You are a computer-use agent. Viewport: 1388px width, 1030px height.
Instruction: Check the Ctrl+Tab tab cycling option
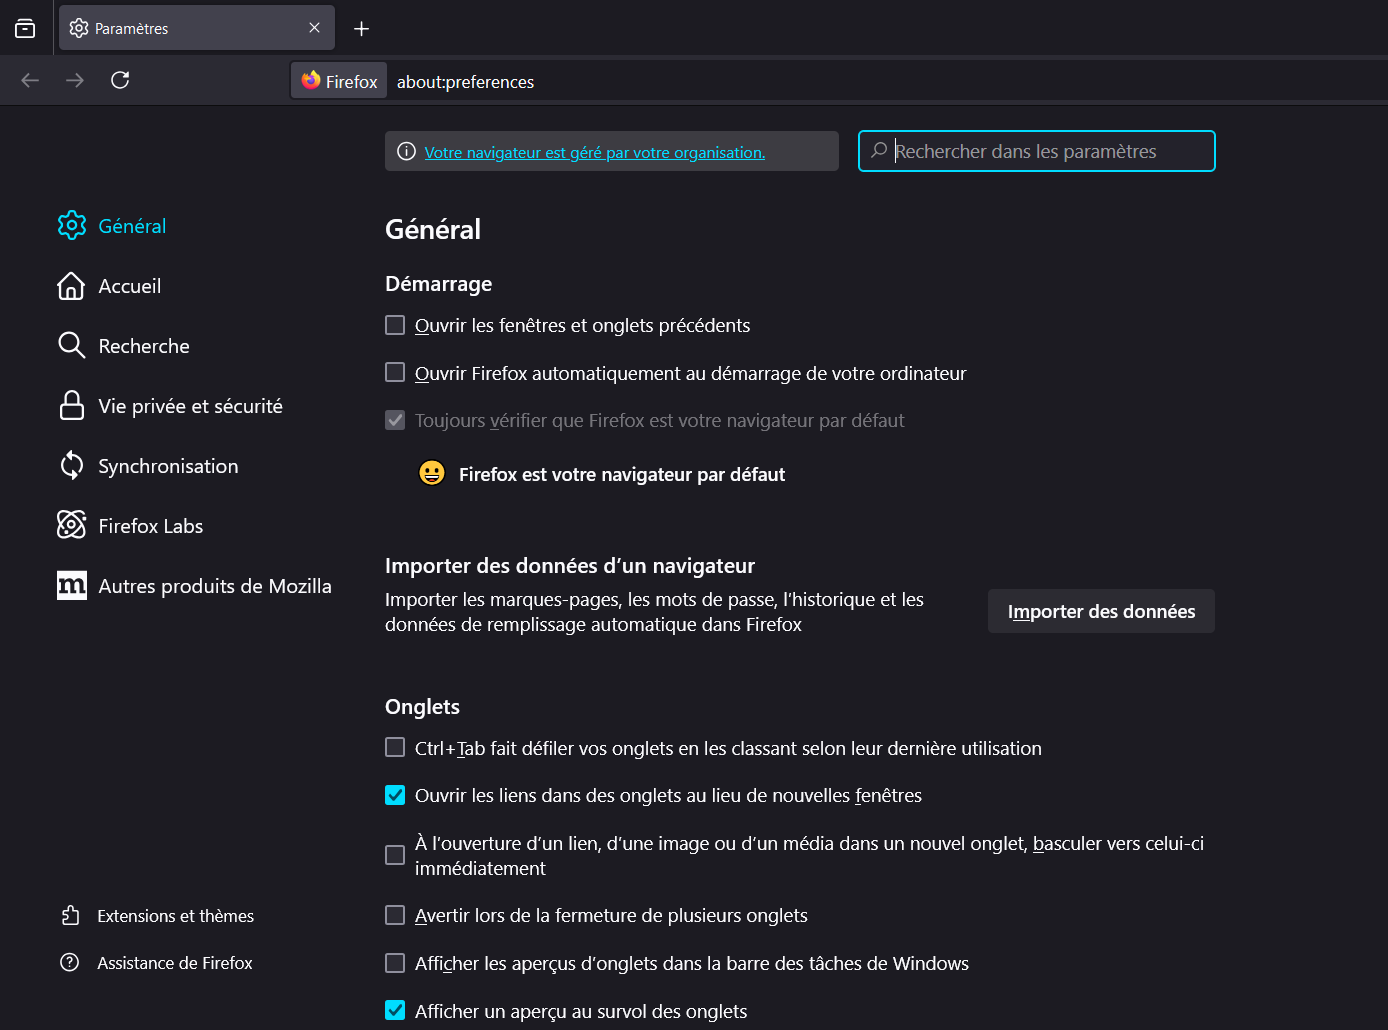coord(395,748)
